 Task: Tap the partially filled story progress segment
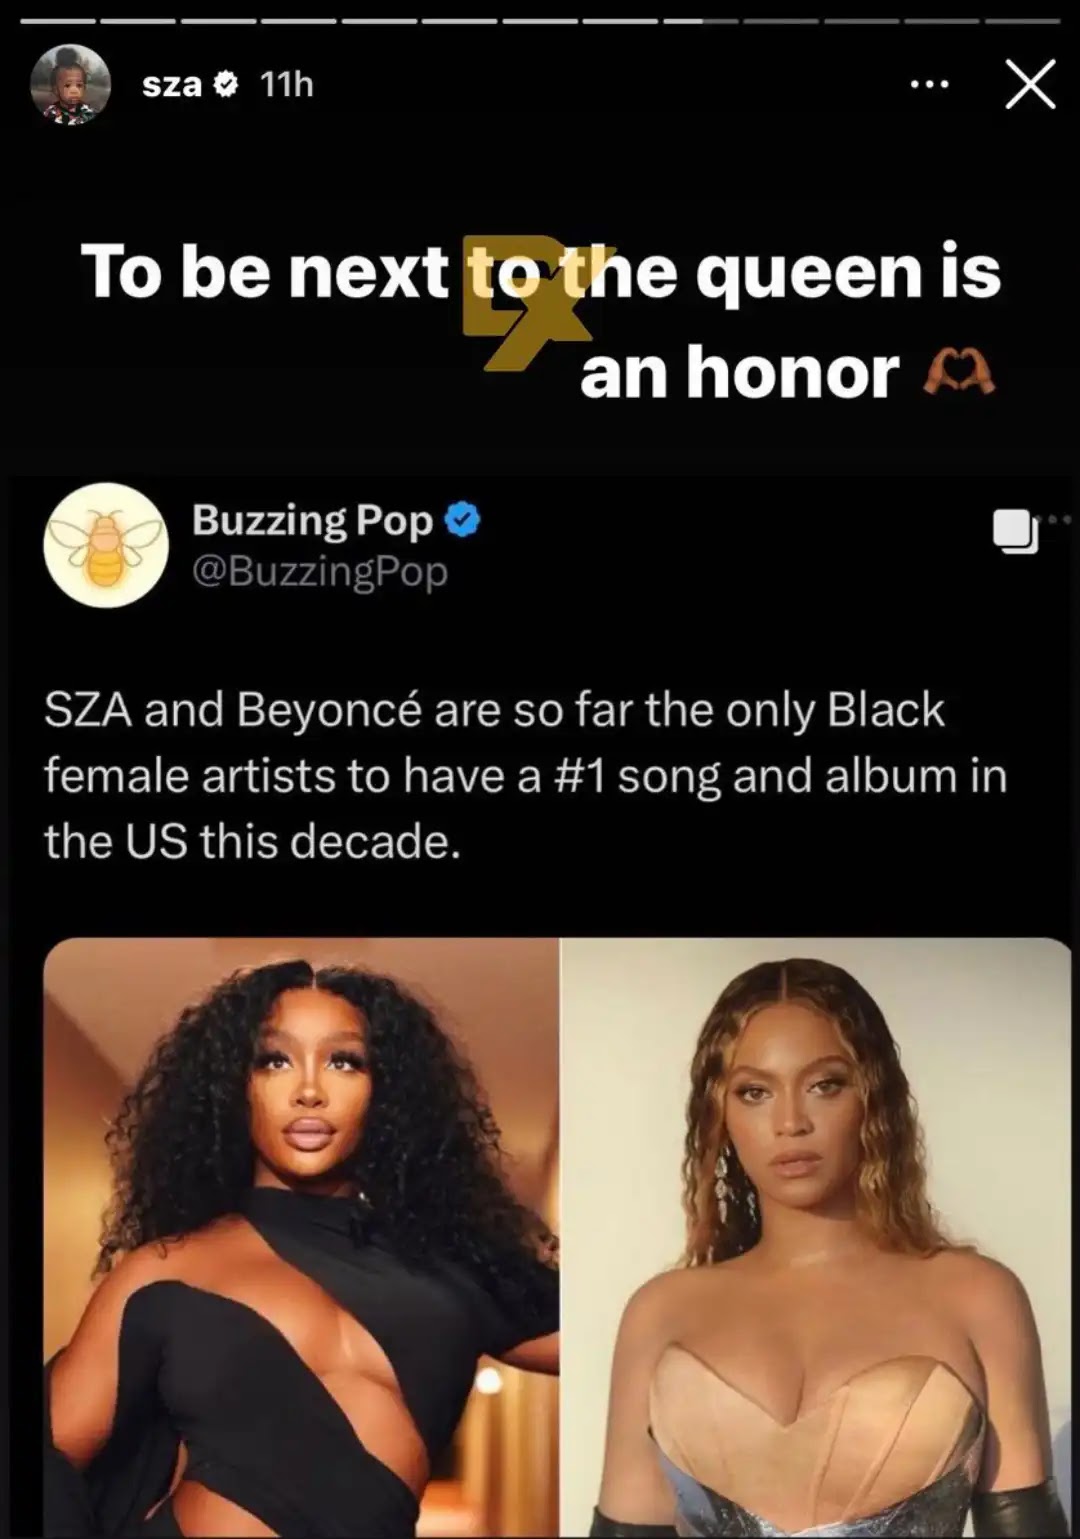701,21
